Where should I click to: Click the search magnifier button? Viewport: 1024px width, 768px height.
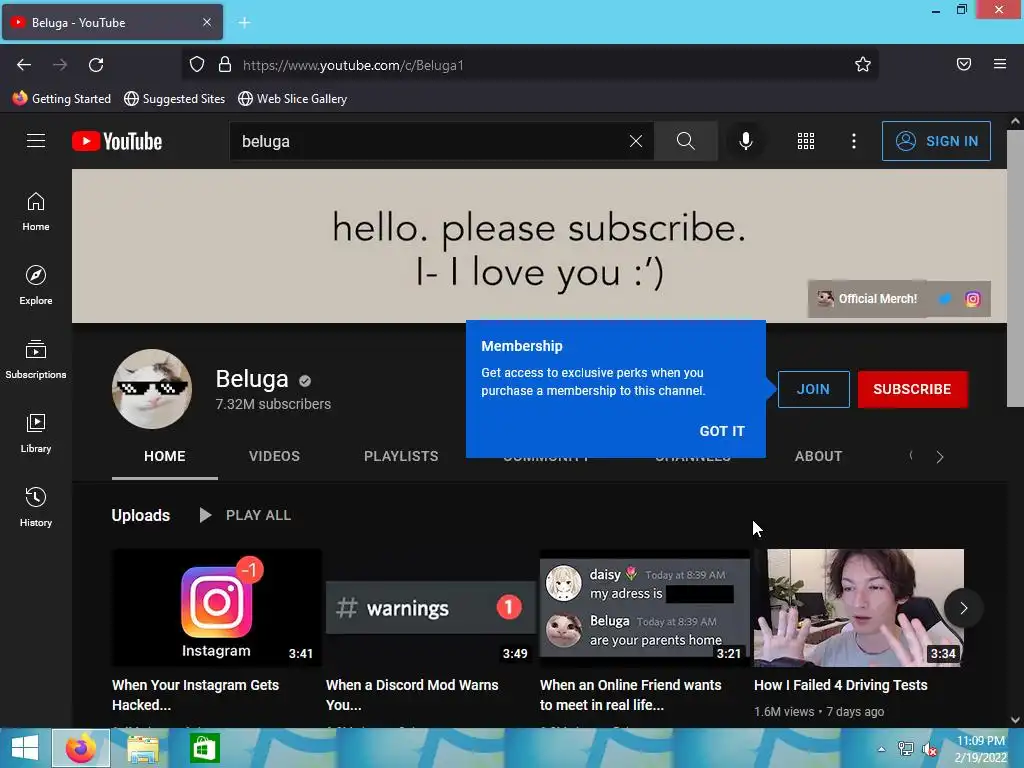tap(686, 141)
